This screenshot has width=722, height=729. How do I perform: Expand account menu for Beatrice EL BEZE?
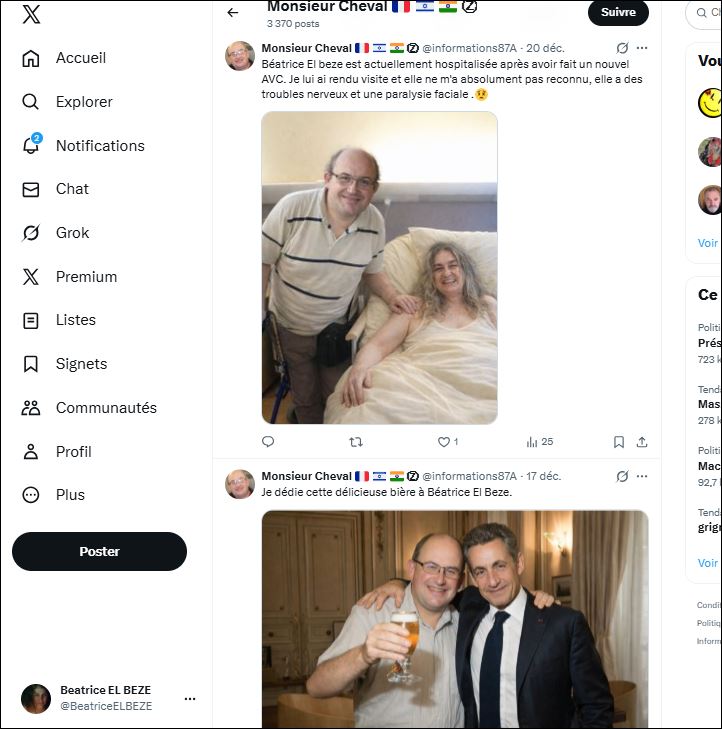point(190,698)
